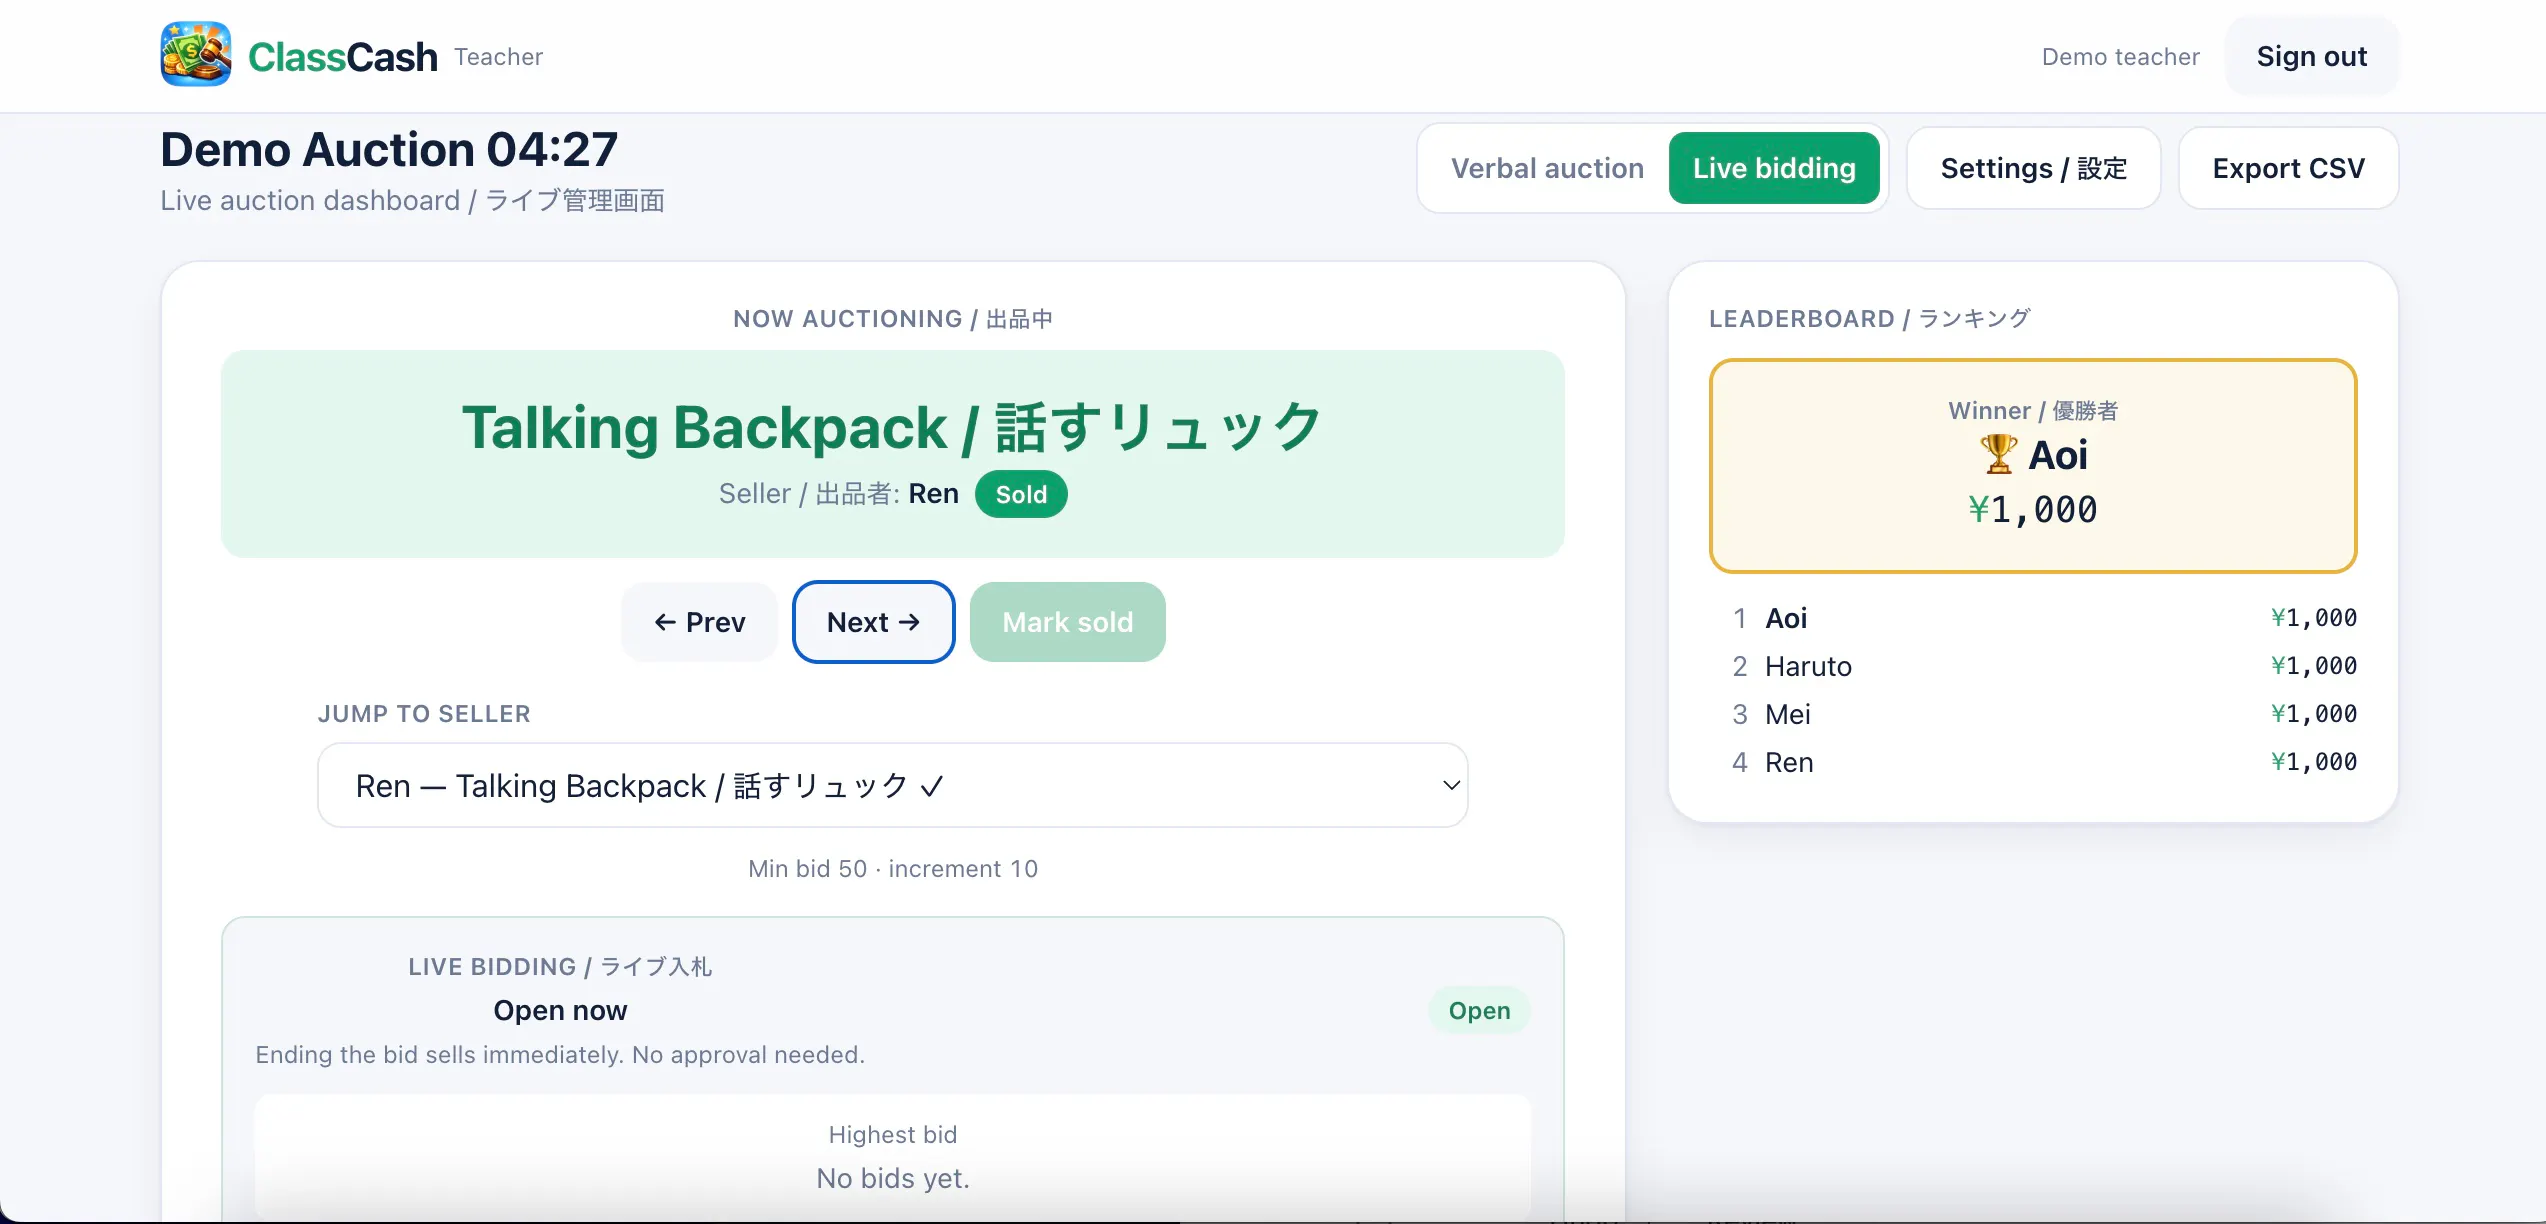Expand the Jump to Seller dropdown

892,785
